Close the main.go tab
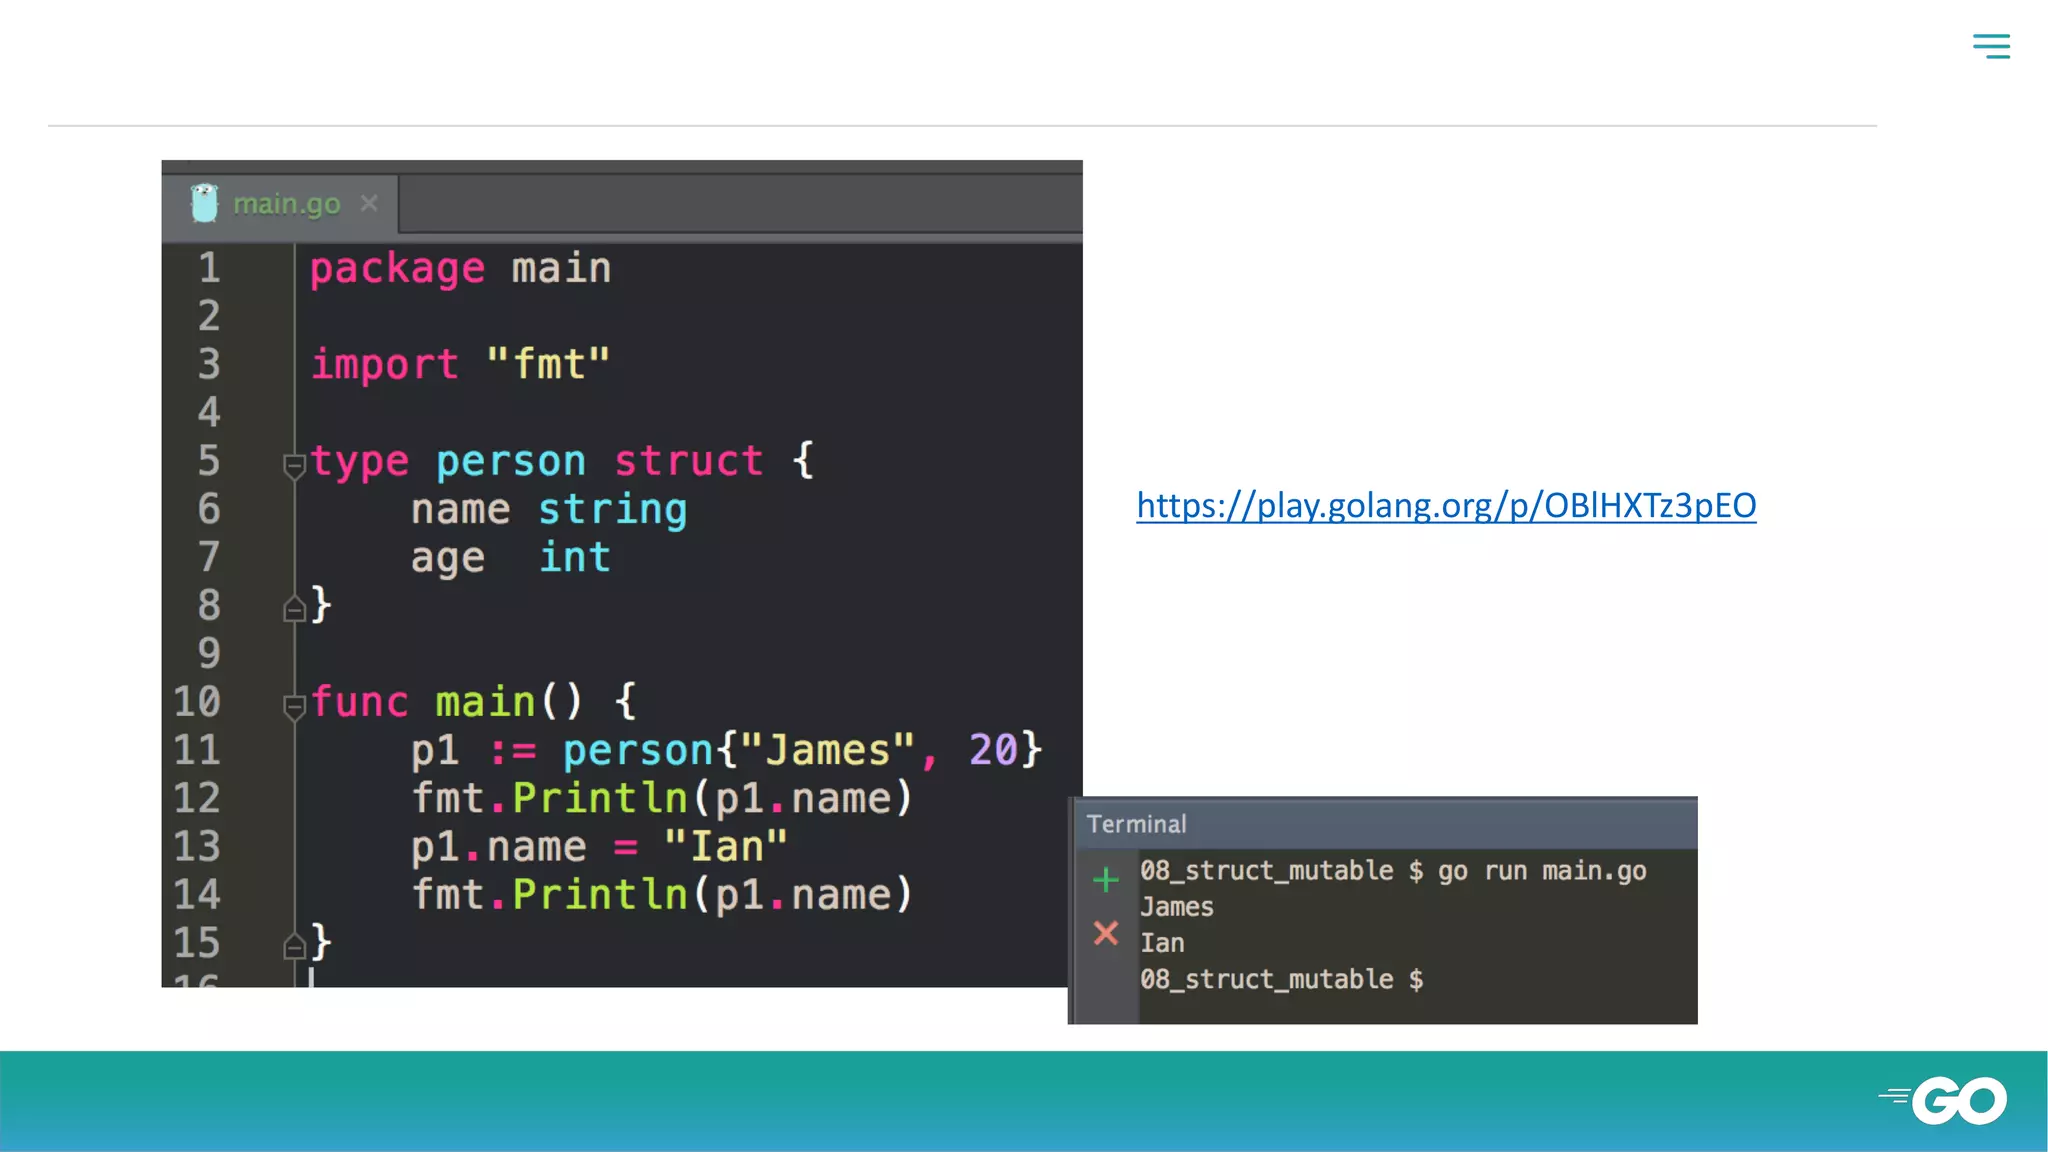2048x1152 pixels. click(369, 203)
